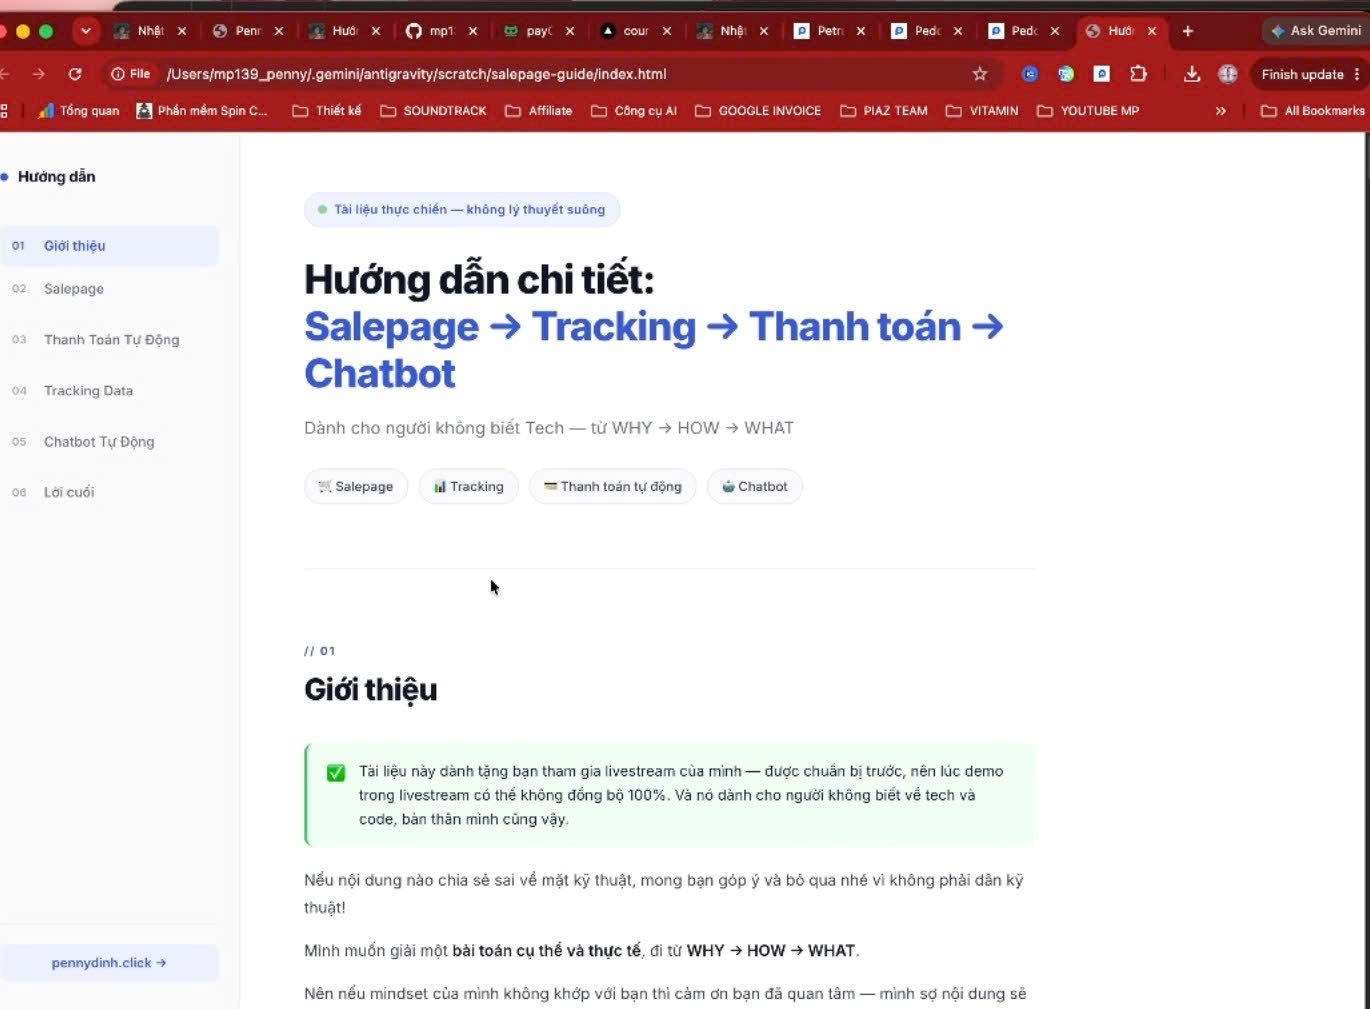Open the All Bookmarks folder
The image size is (1370, 1009).
point(1313,111)
